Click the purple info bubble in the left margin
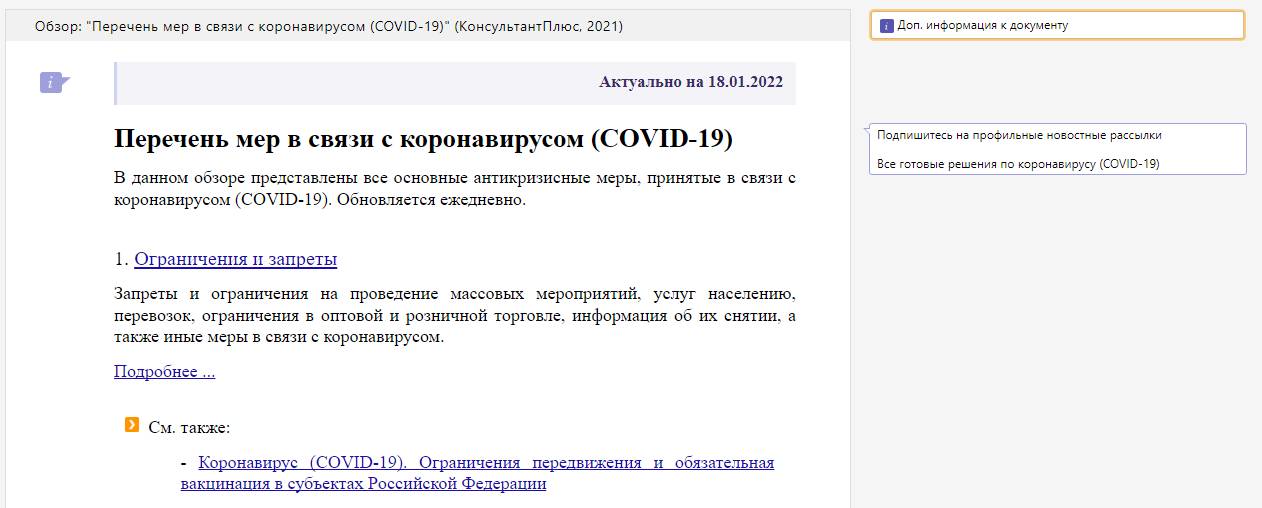This screenshot has width=1262, height=508. 53,83
